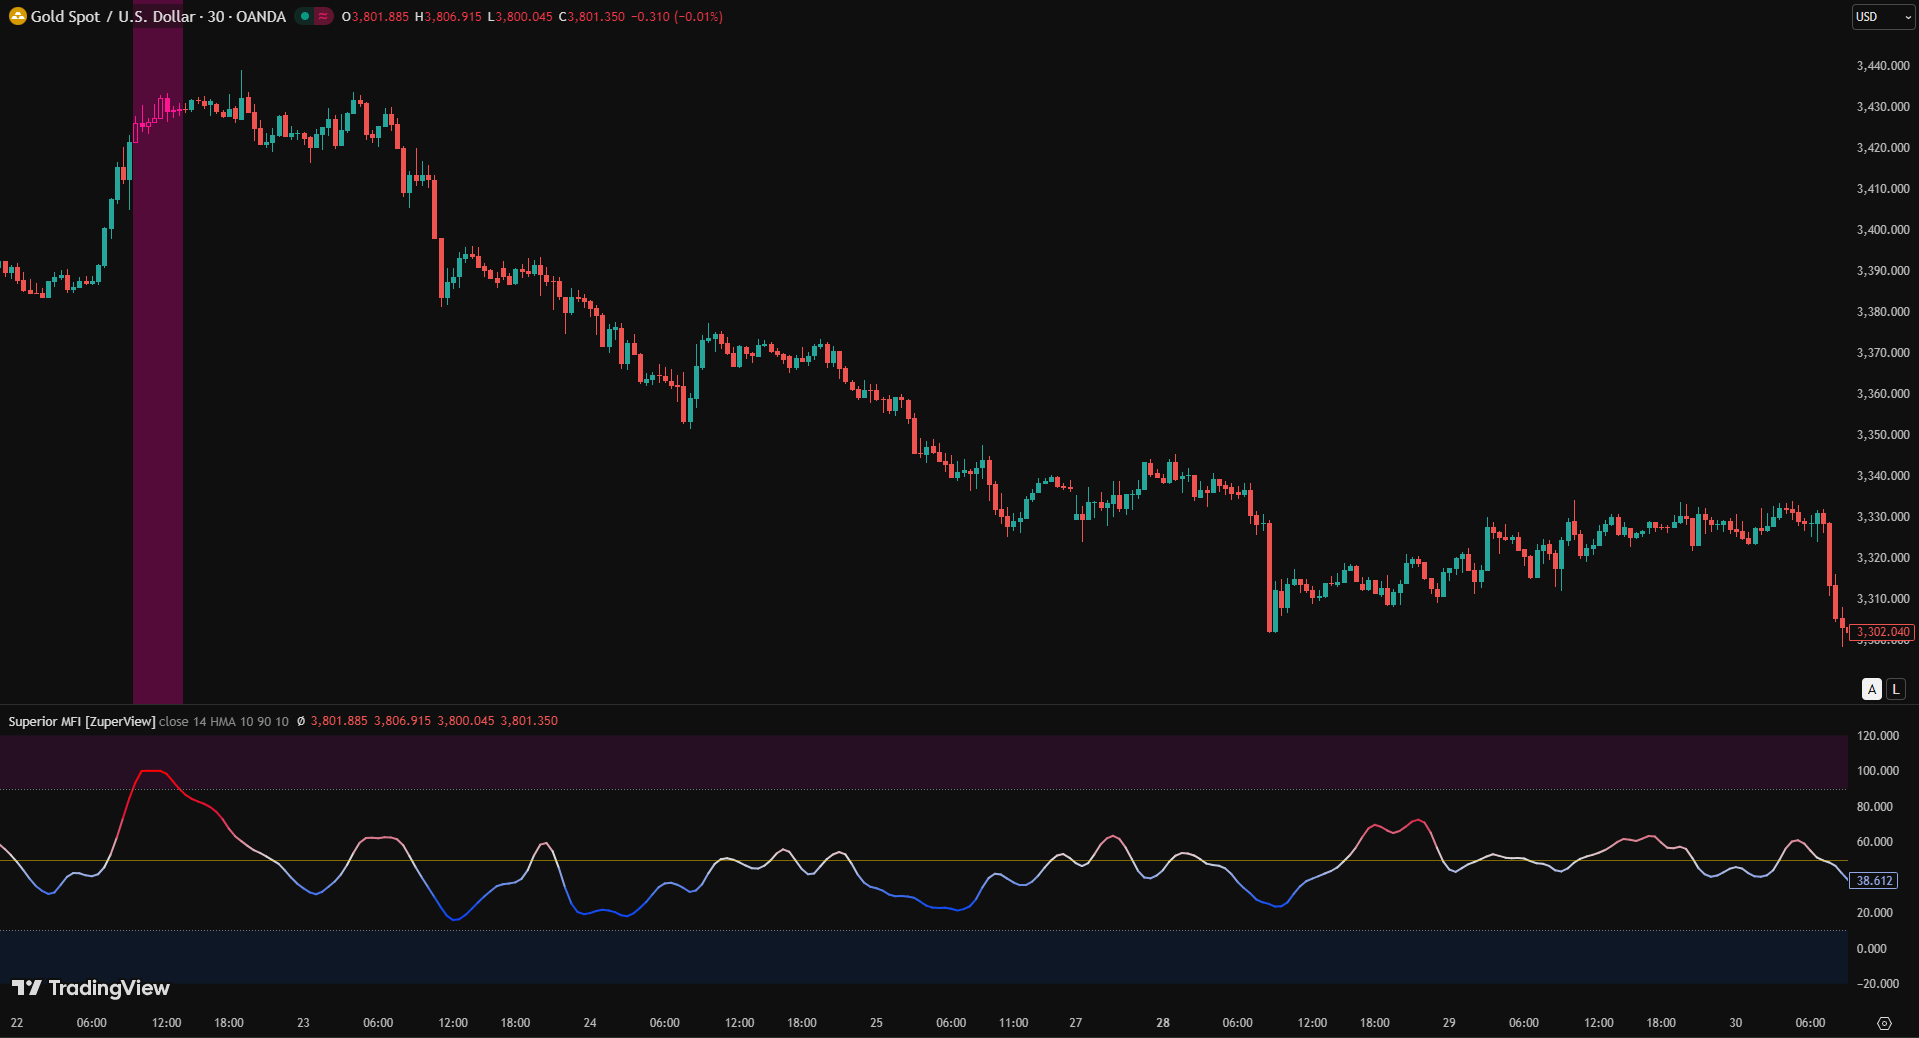Viewport: 1919px width, 1038px height.
Task: Click the 3,400.000 level on price axis
Action: pos(1882,230)
